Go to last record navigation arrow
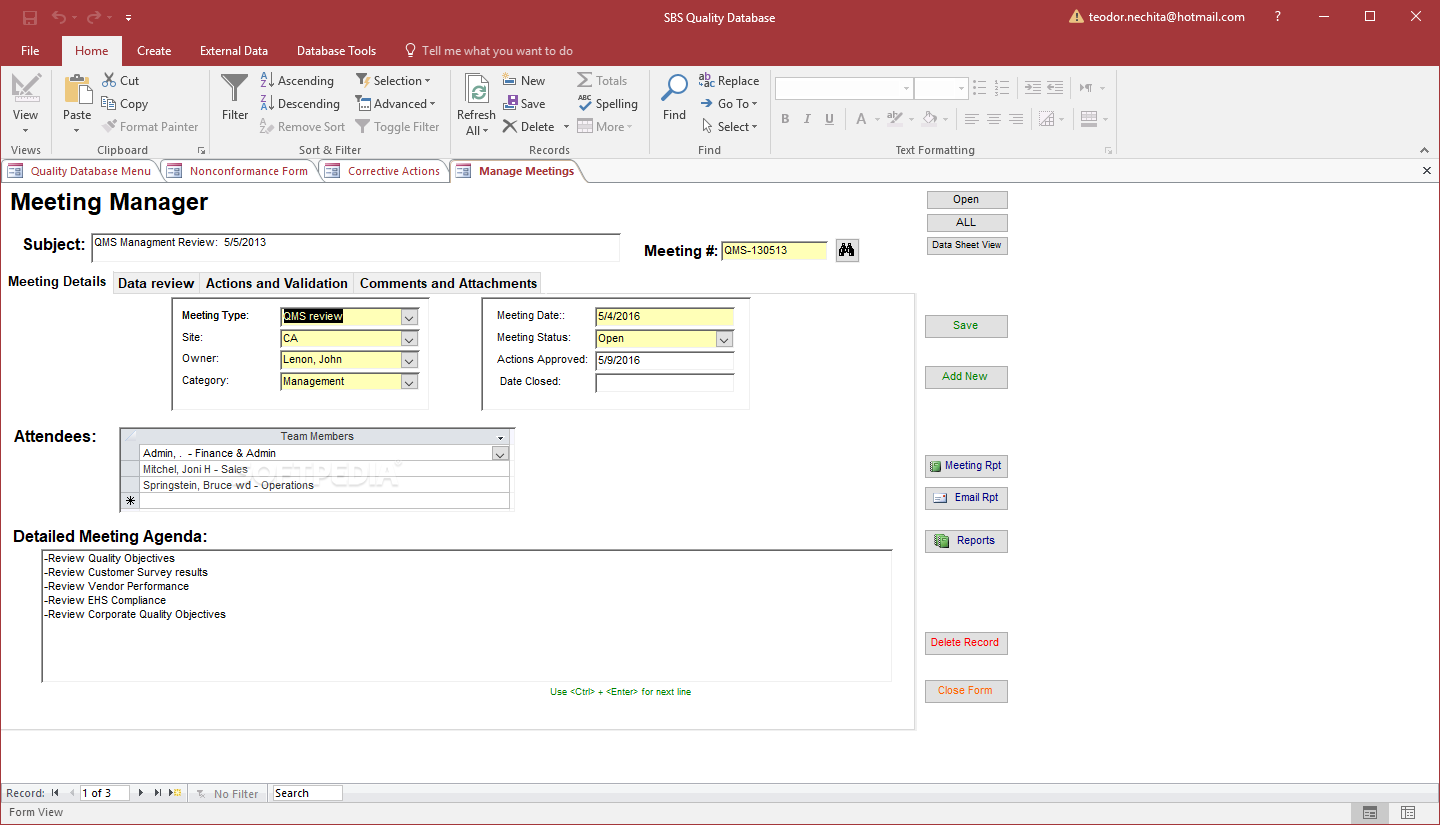The width and height of the screenshot is (1440, 825). (158, 793)
